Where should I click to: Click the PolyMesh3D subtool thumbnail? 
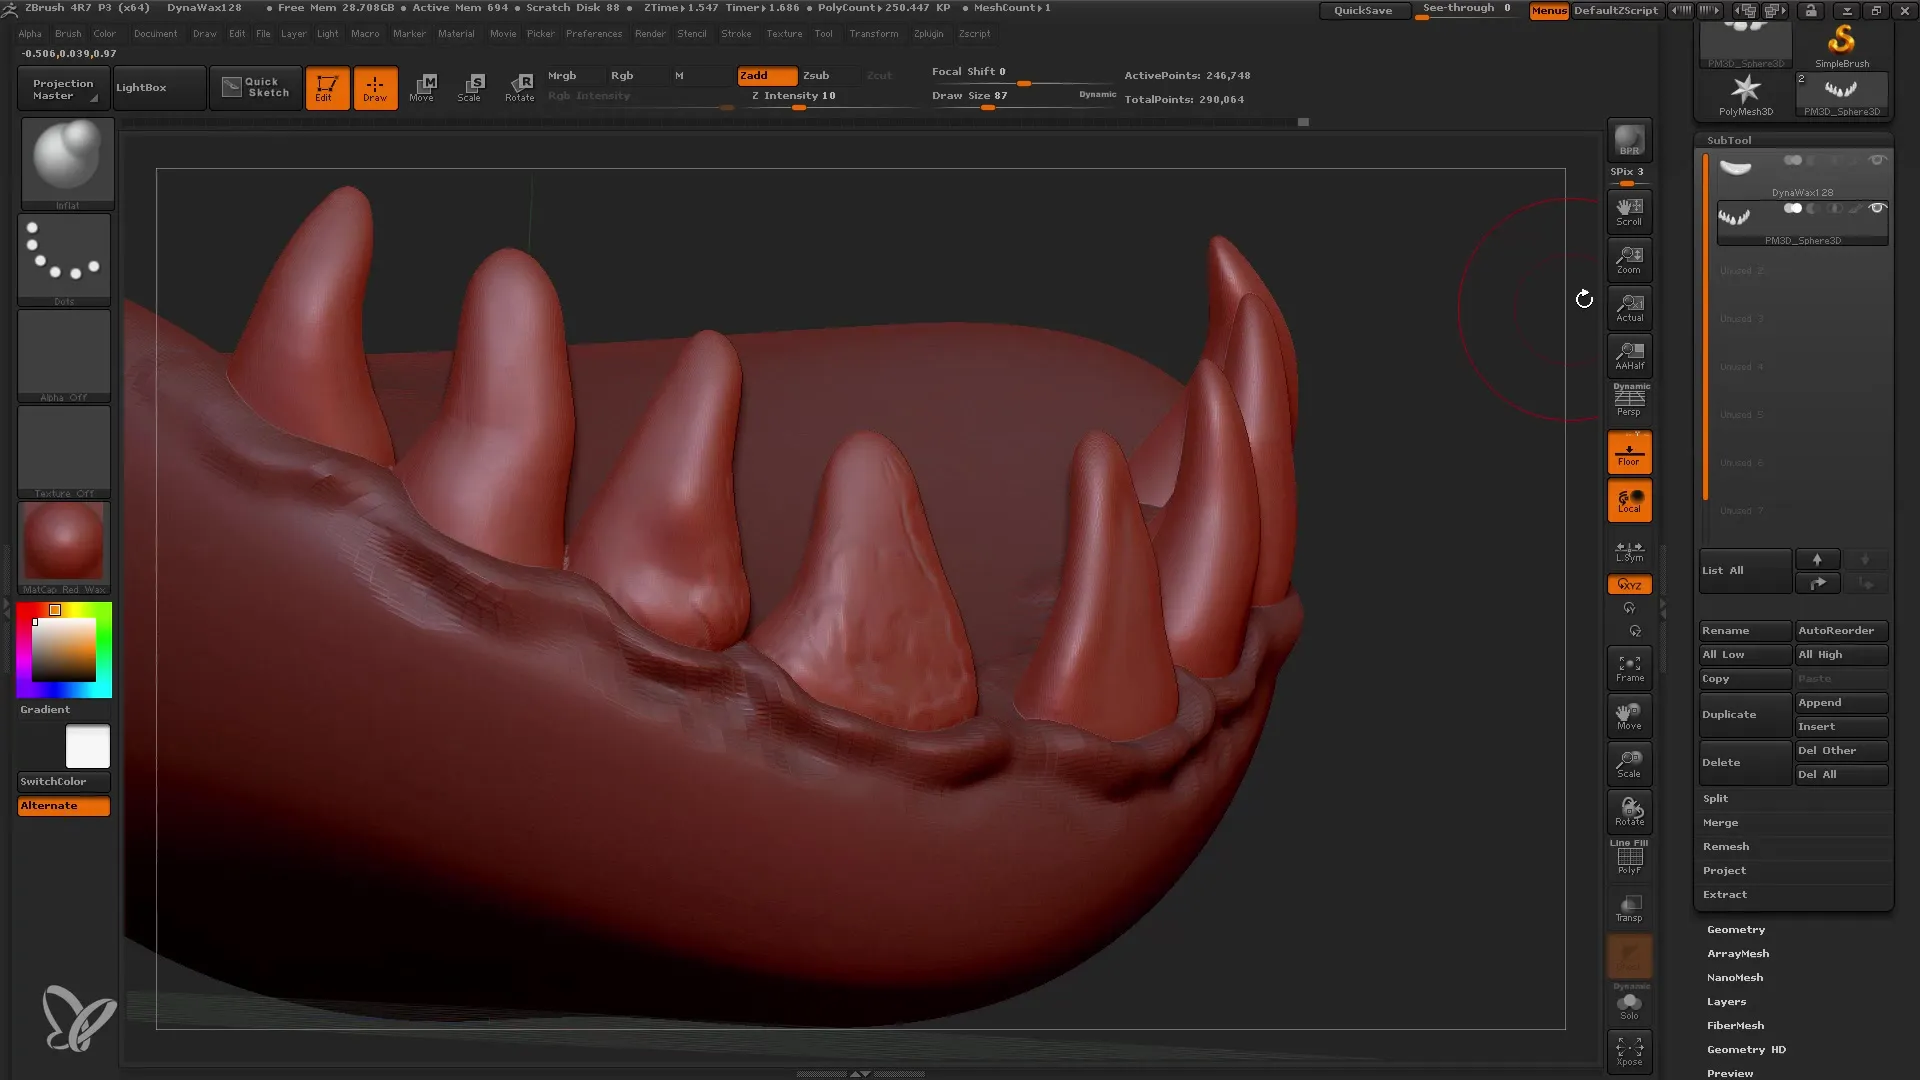1734,214
